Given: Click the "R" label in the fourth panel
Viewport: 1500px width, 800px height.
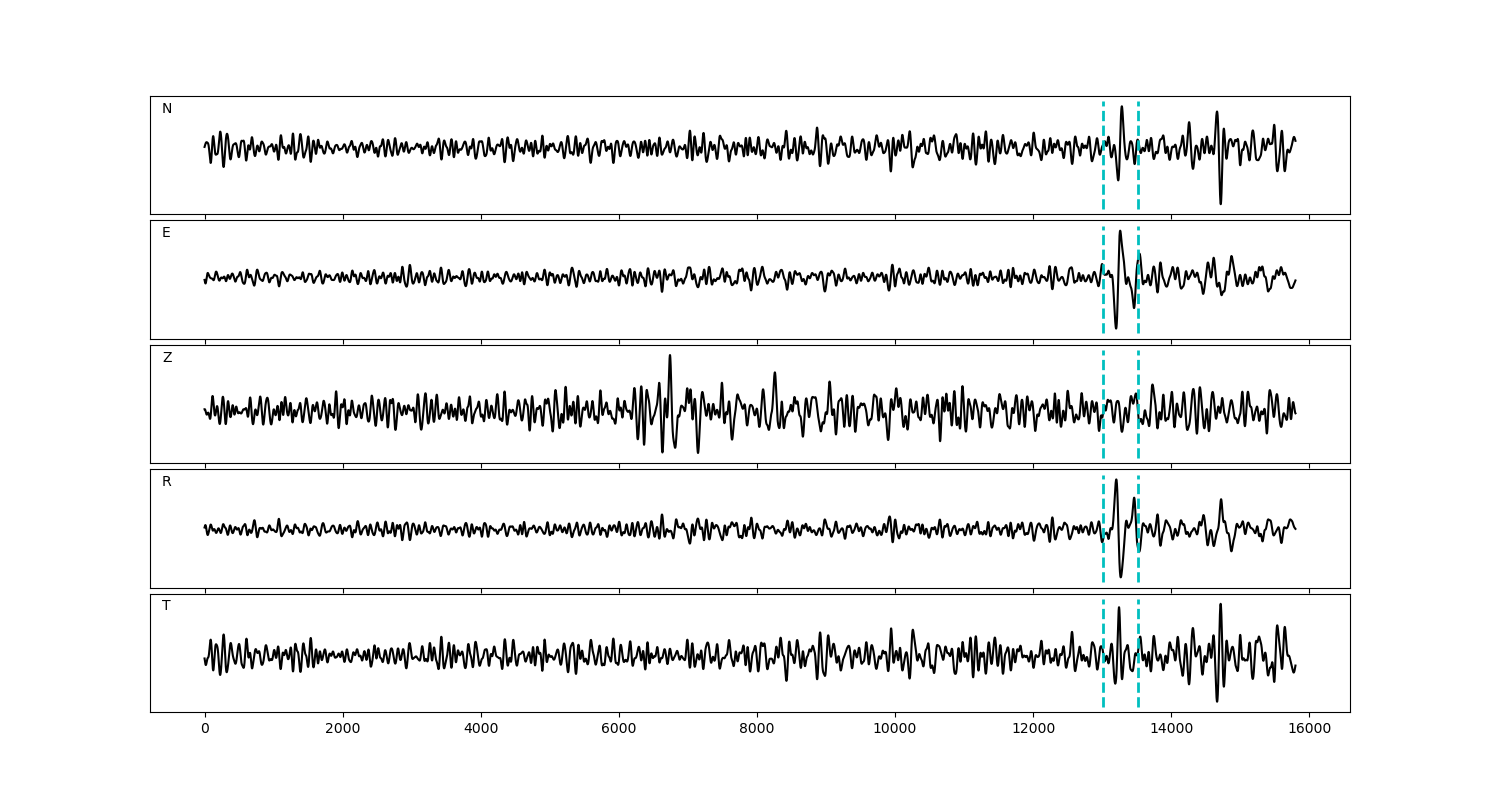Looking at the screenshot, I should (167, 482).
